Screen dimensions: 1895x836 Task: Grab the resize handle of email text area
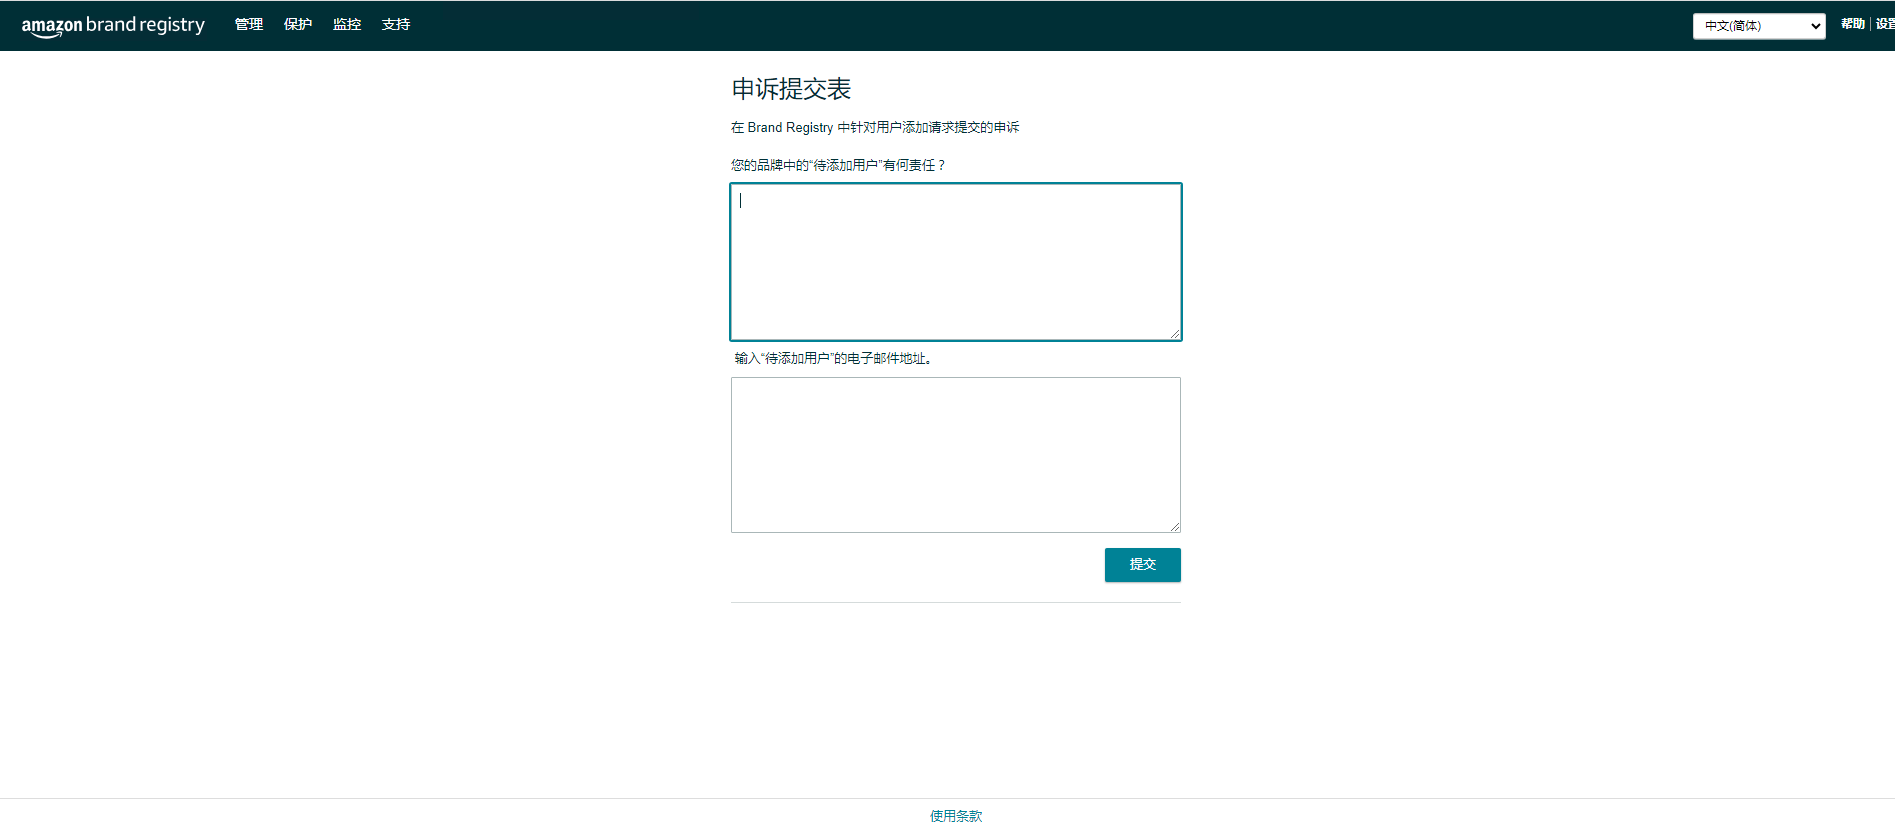coord(1175,527)
